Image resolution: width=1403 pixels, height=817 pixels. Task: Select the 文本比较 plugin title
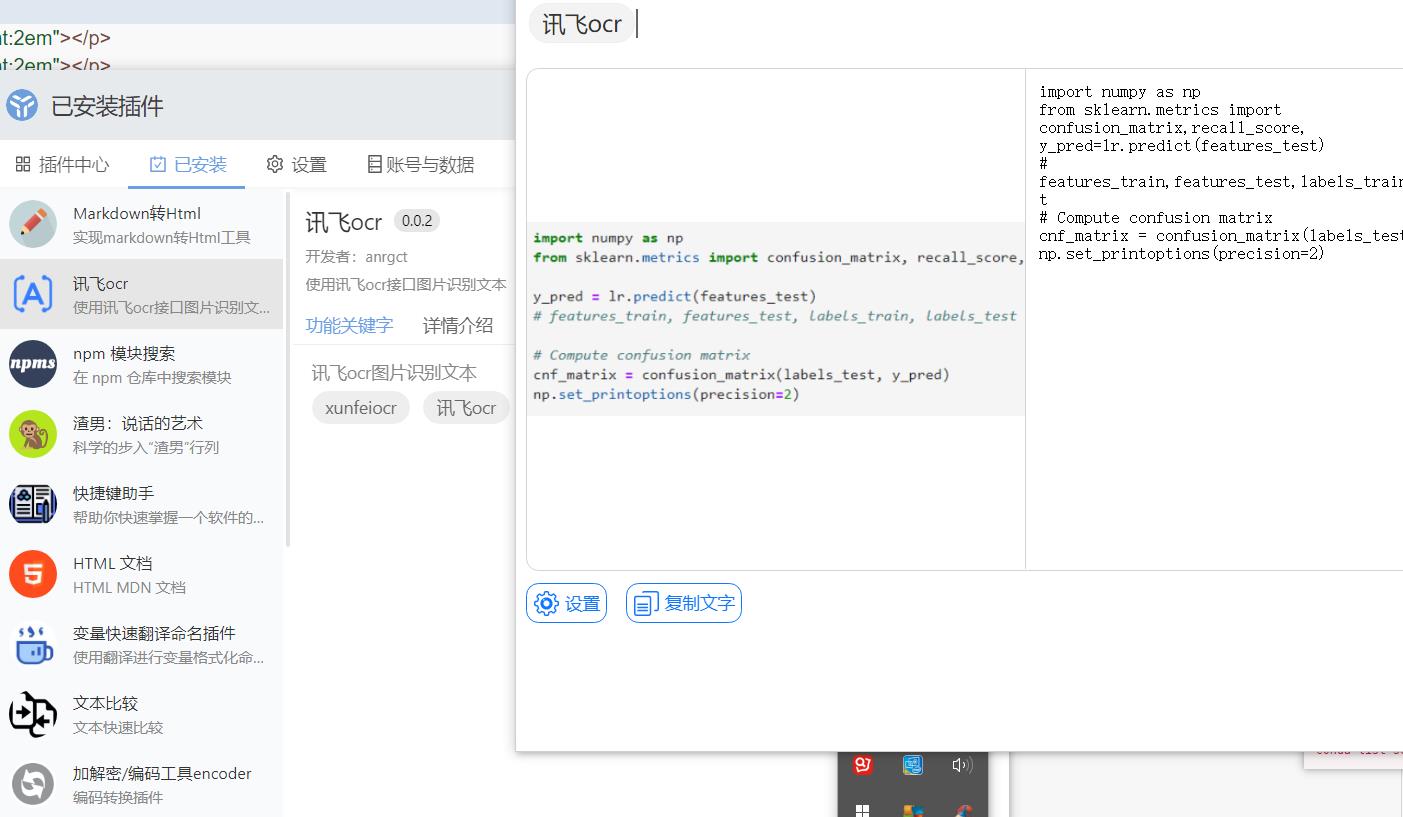[x=105, y=703]
